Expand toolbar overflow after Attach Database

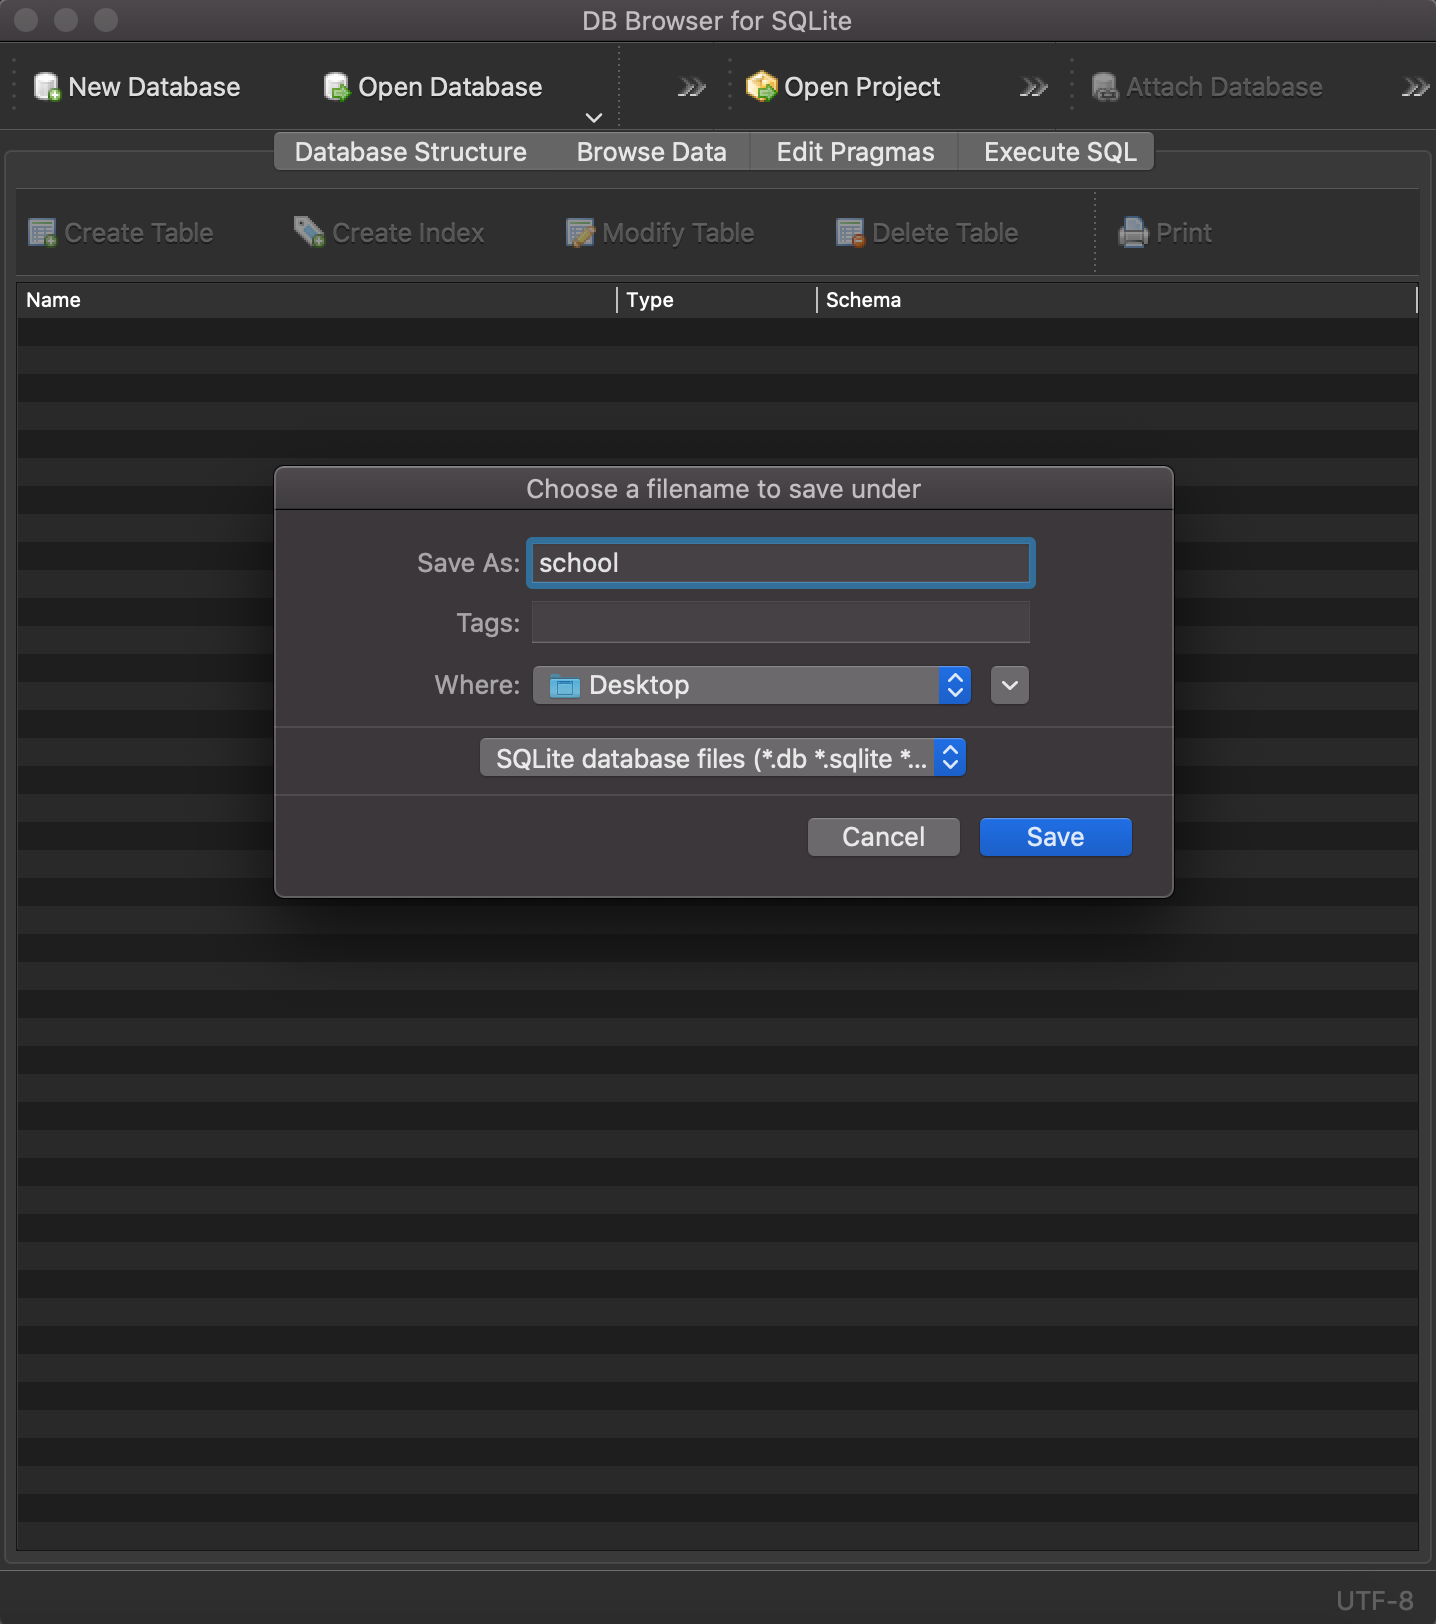pos(1415,88)
